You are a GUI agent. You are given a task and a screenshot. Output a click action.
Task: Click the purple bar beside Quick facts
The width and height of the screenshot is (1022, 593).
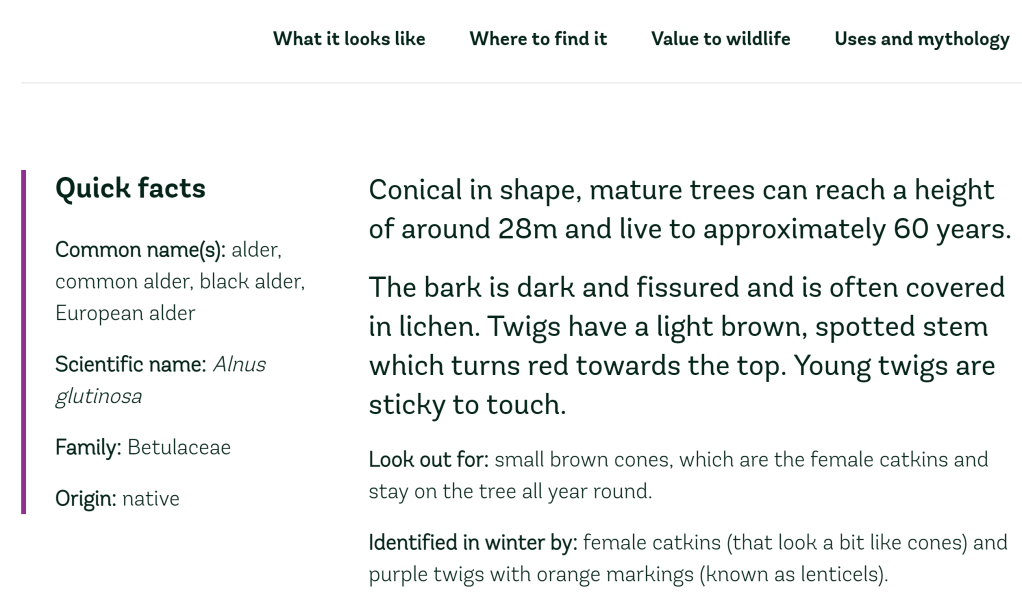24,342
